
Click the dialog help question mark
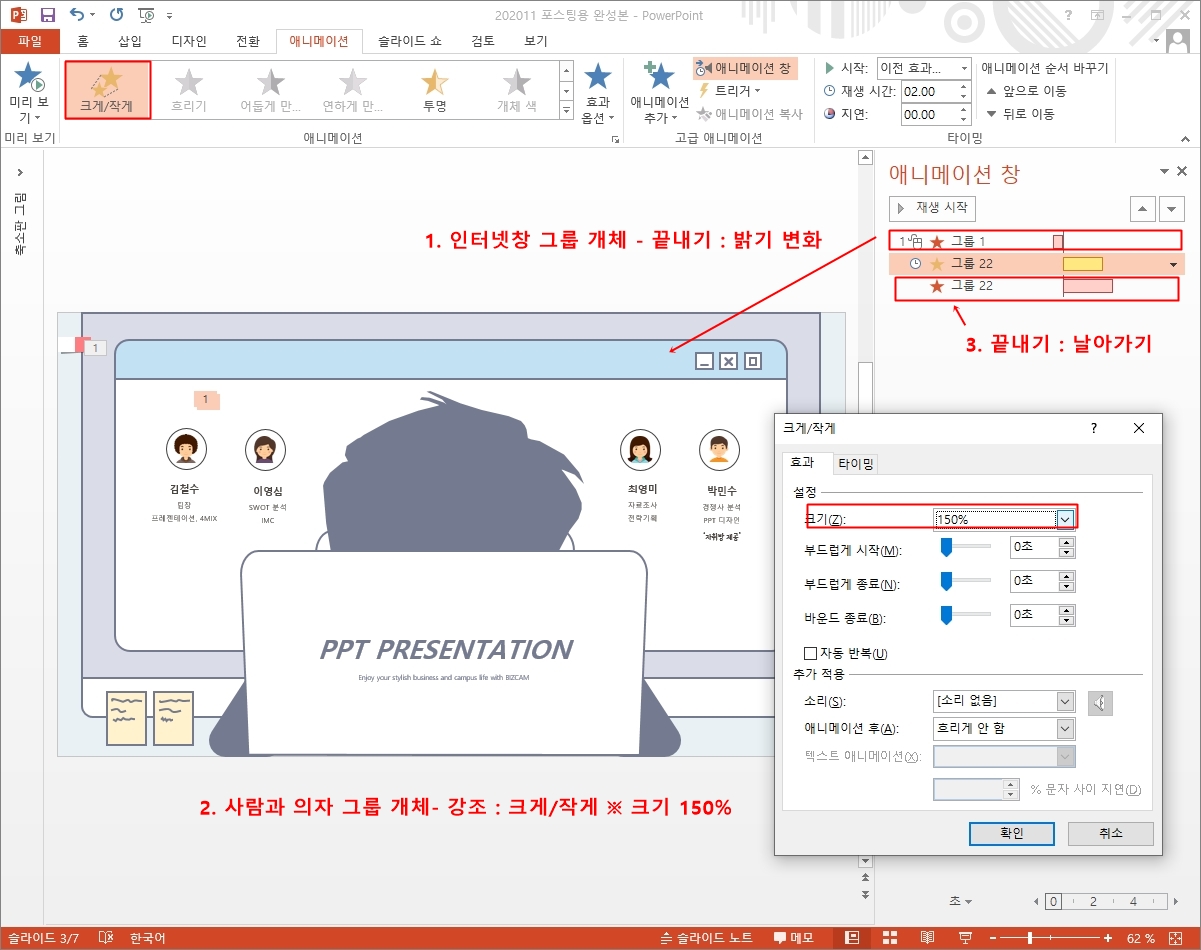click(1094, 428)
